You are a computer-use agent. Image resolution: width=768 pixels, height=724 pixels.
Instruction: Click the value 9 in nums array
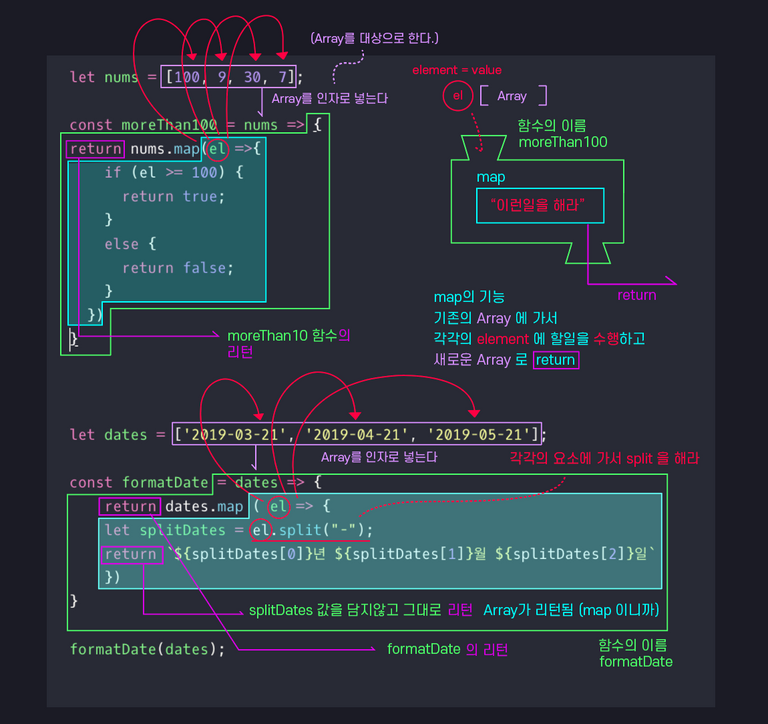pyautogui.click(x=222, y=77)
